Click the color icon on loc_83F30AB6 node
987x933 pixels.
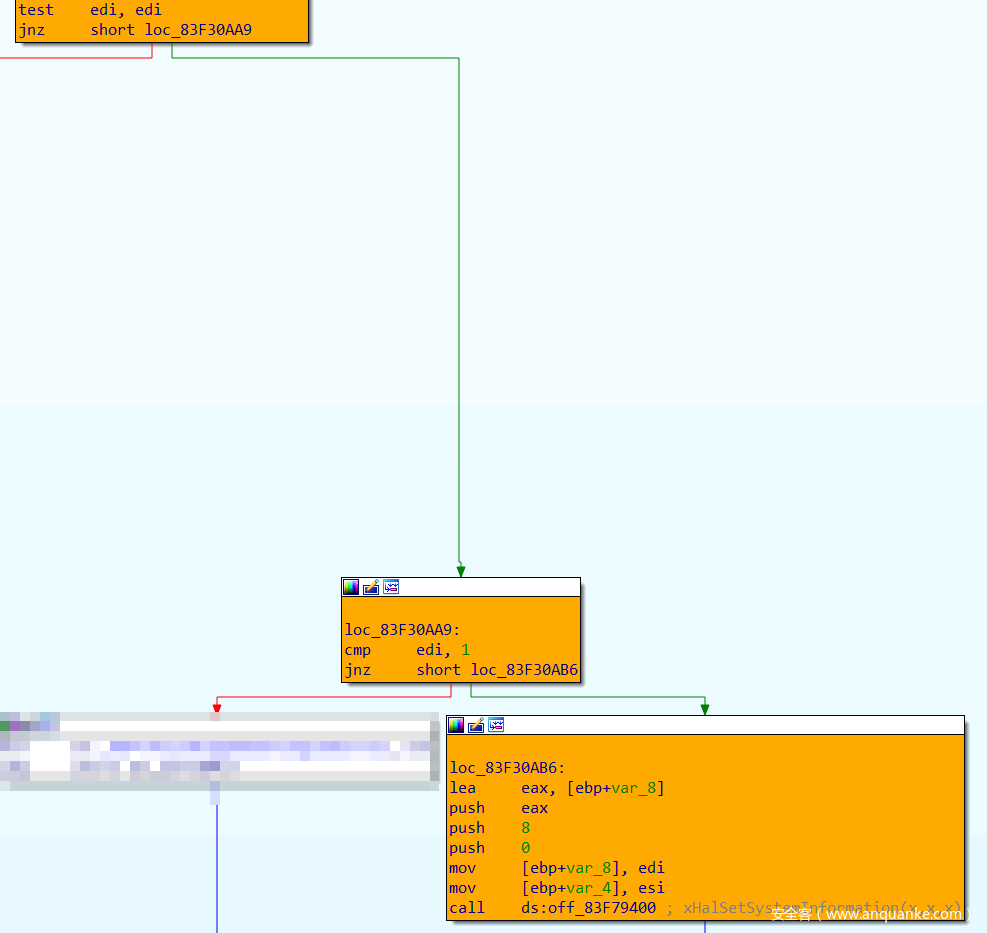click(x=456, y=725)
